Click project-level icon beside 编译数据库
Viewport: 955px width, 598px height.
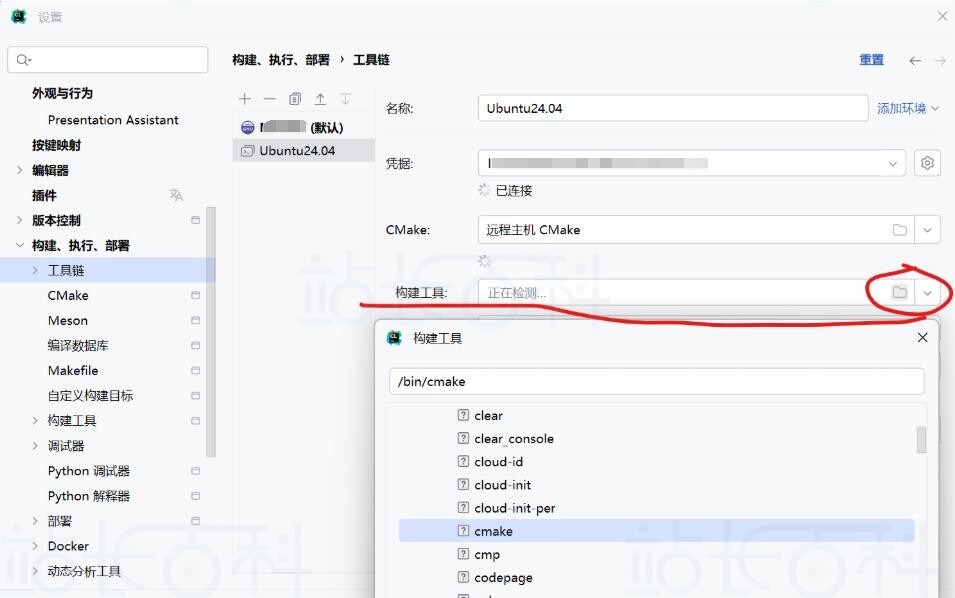(196, 345)
